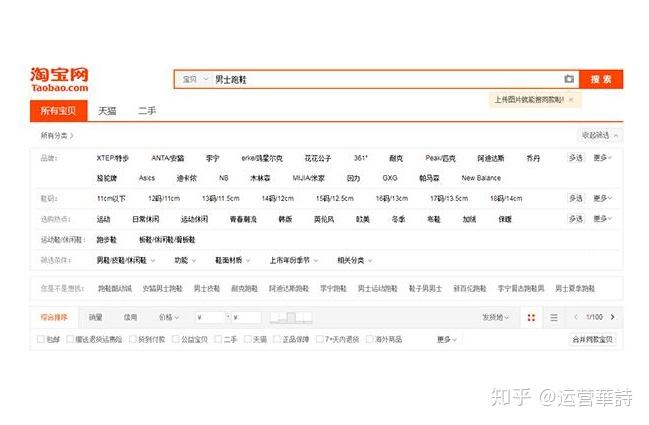Sort results by 销量
The image size is (649, 425).
point(96,317)
